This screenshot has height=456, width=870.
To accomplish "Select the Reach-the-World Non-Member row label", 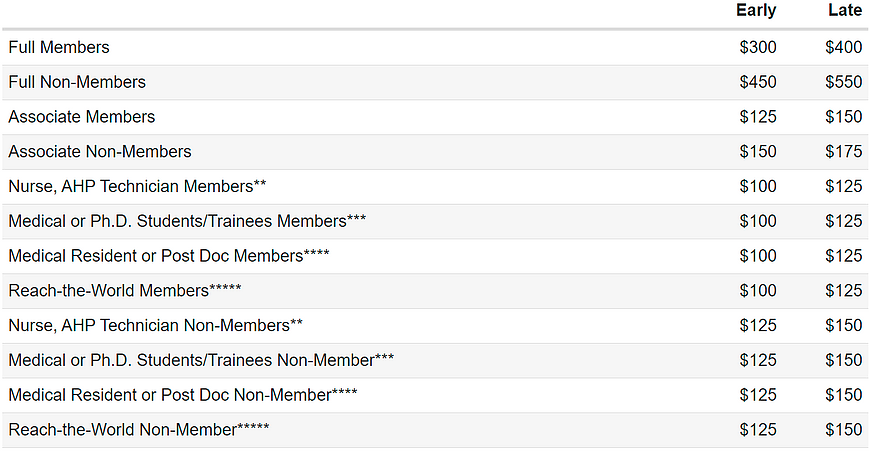I will [x=139, y=430].
